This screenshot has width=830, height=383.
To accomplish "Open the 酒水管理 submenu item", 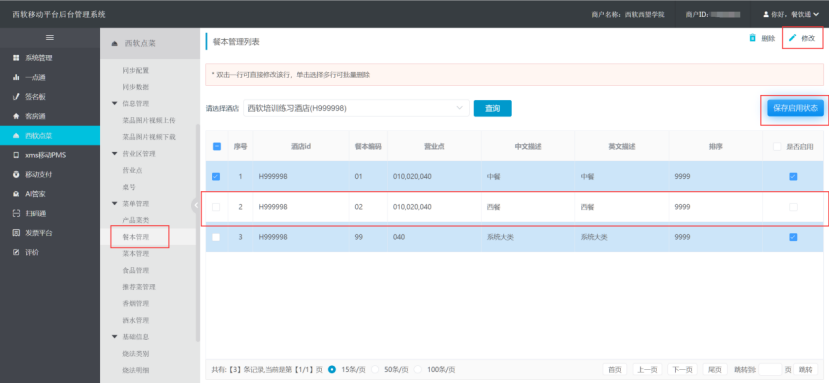I will coord(136,320).
